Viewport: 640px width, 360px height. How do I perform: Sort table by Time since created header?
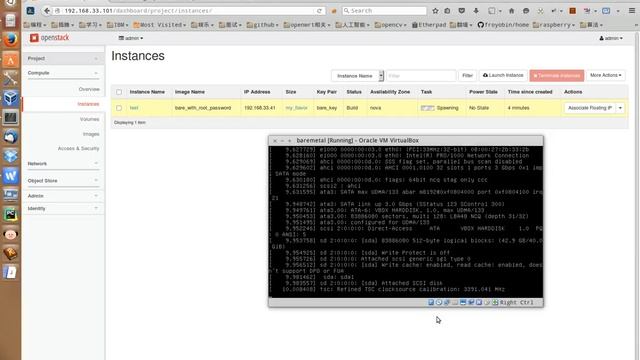[x=530, y=92]
